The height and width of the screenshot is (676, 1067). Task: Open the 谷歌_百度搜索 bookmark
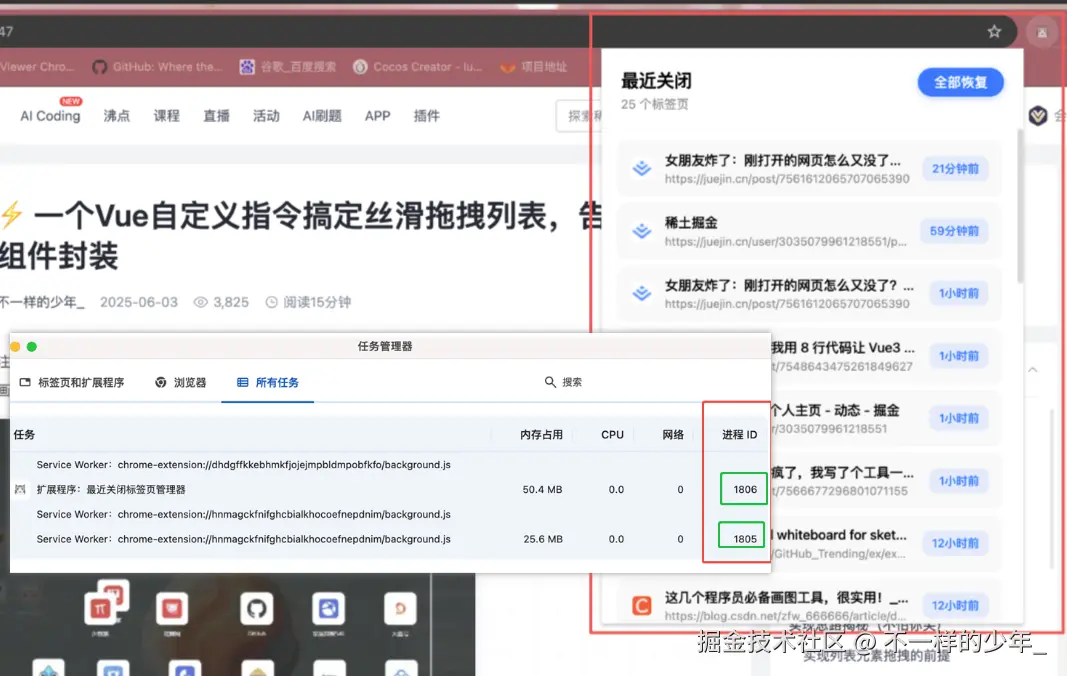288,67
